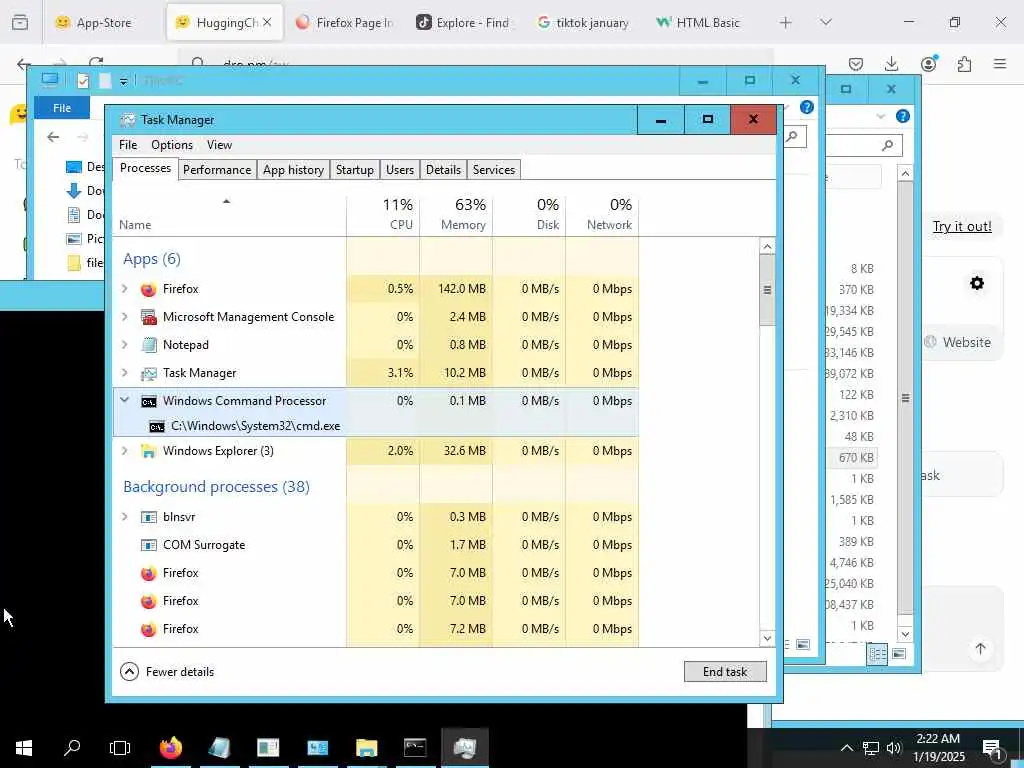Click Microsoft Management Console process icon
1024x768 pixels.
coord(149,317)
